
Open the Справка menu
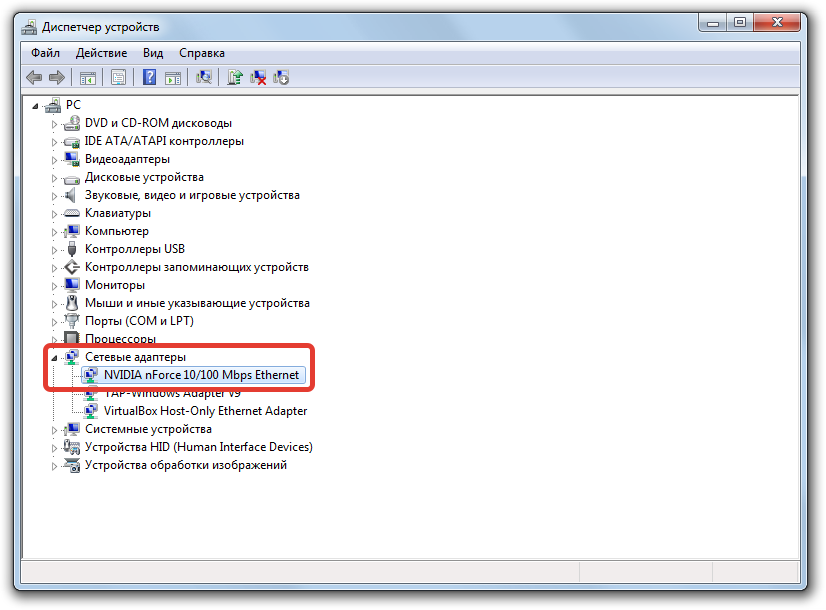point(202,53)
